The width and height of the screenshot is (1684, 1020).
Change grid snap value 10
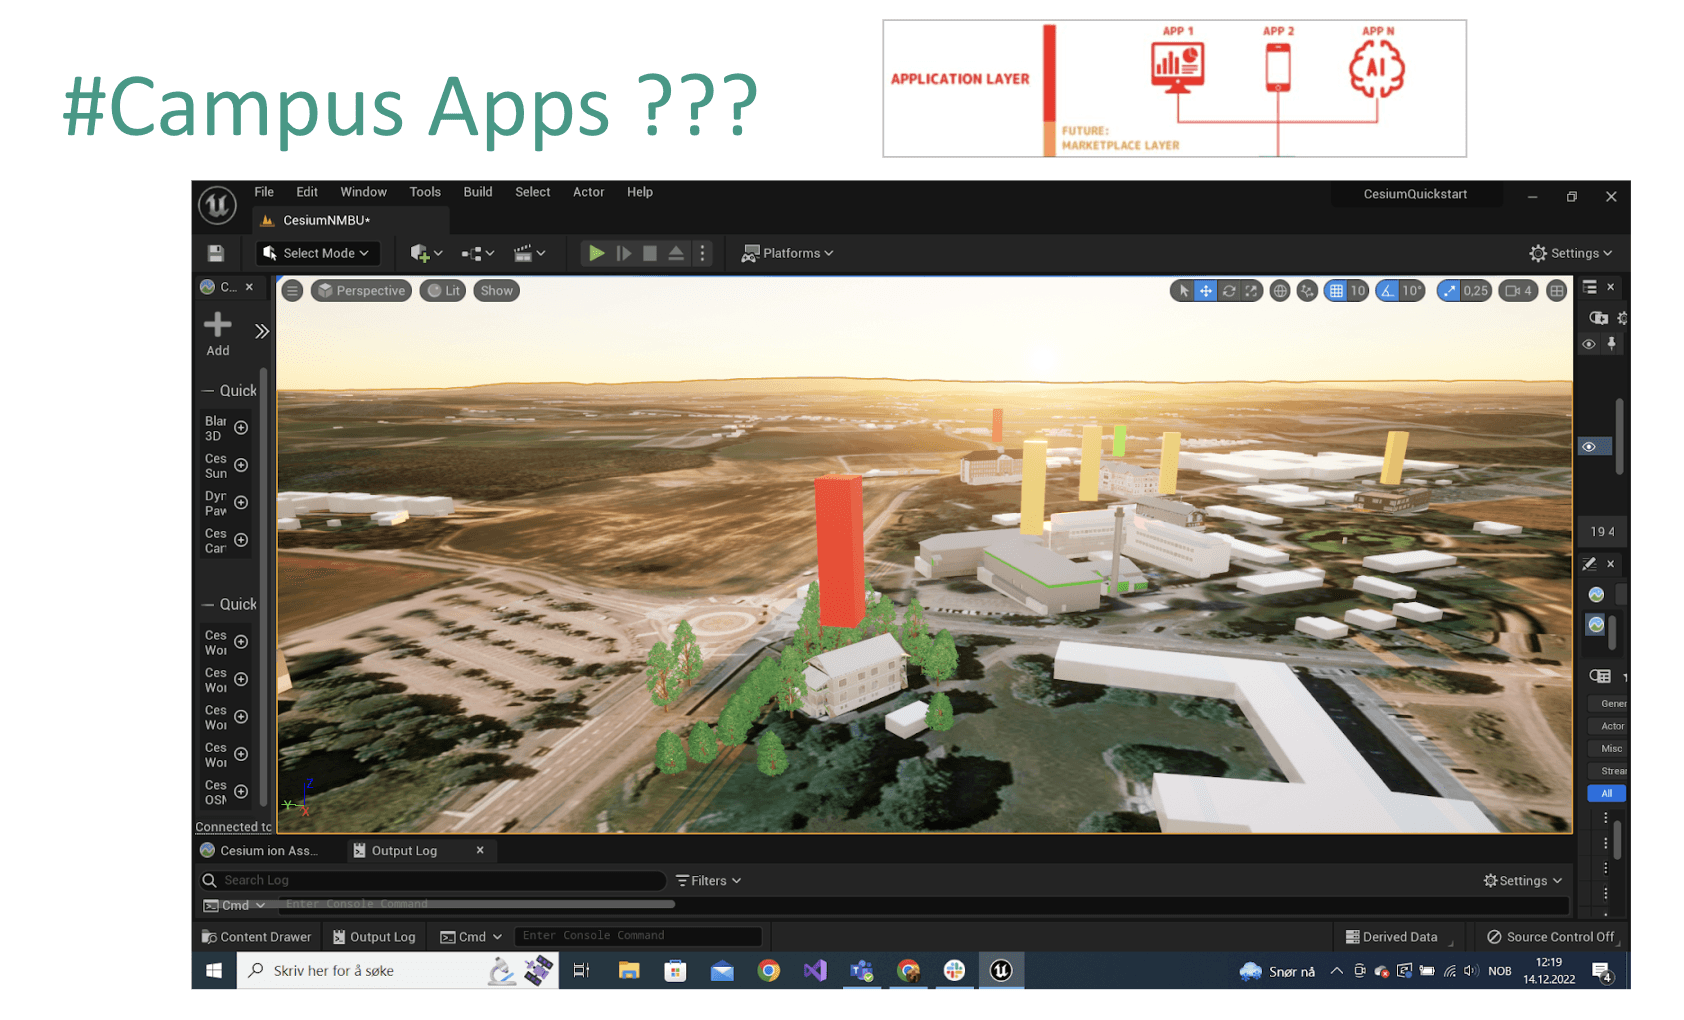point(1357,291)
